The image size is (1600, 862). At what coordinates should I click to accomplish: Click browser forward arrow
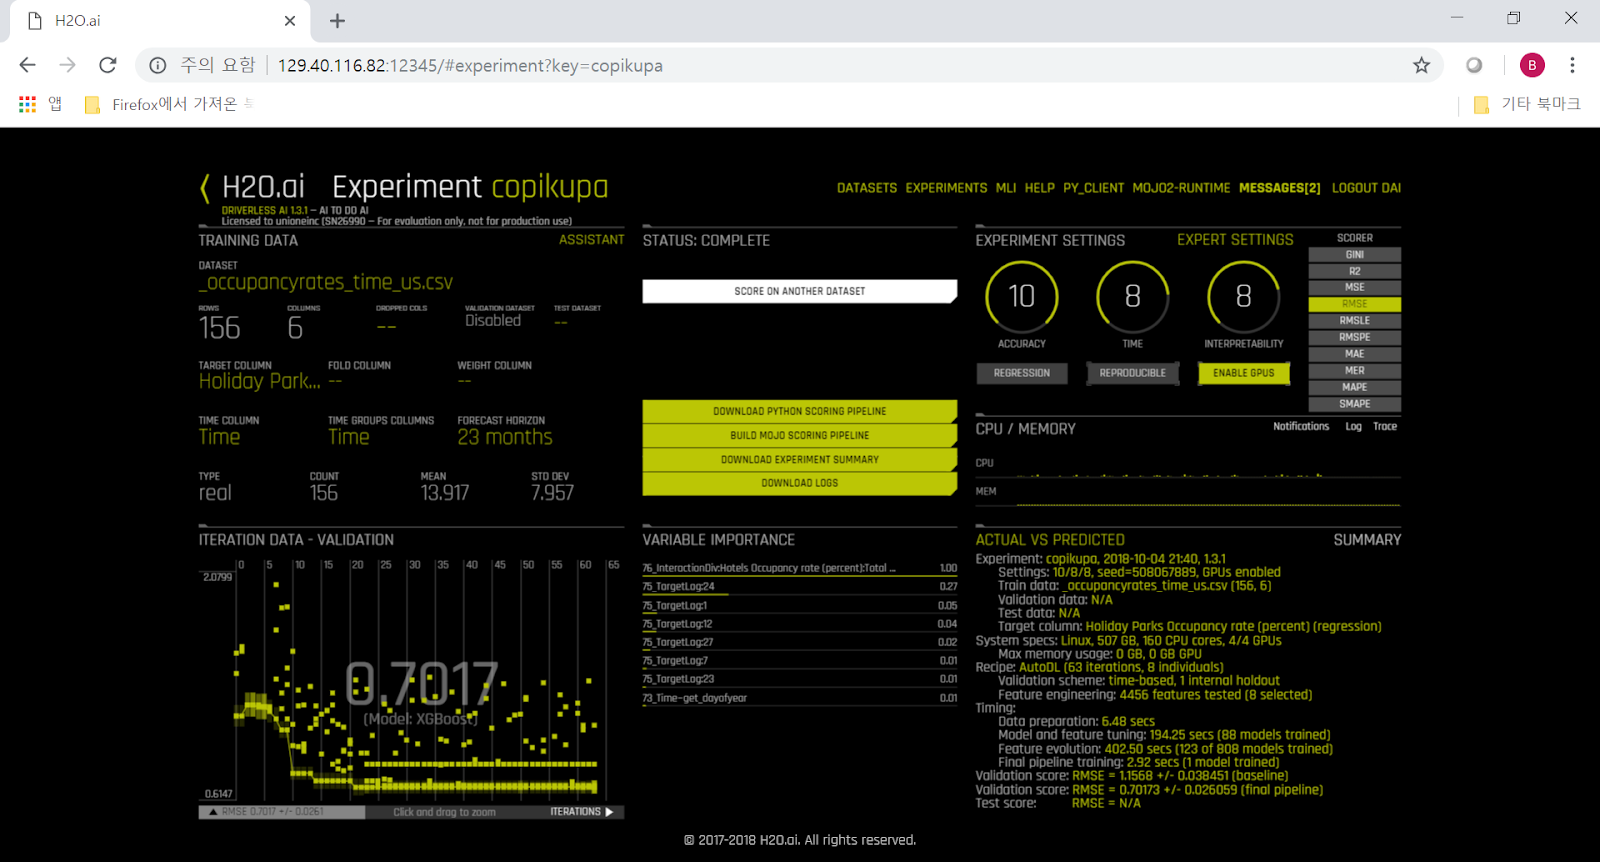[x=67, y=65]
